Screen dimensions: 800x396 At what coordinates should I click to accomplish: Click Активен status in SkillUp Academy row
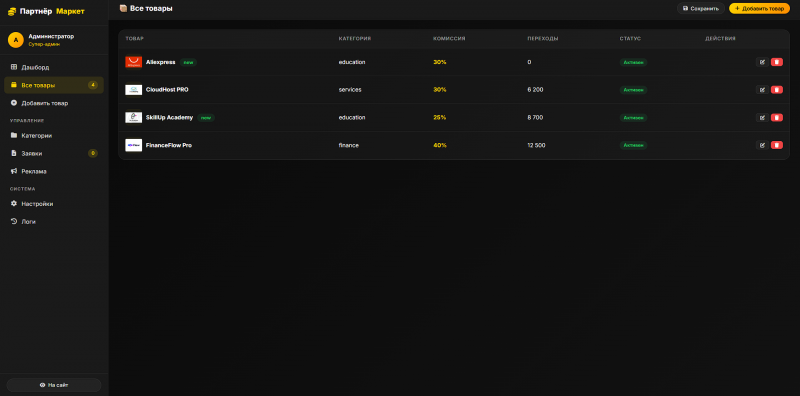tap(634, 117)
